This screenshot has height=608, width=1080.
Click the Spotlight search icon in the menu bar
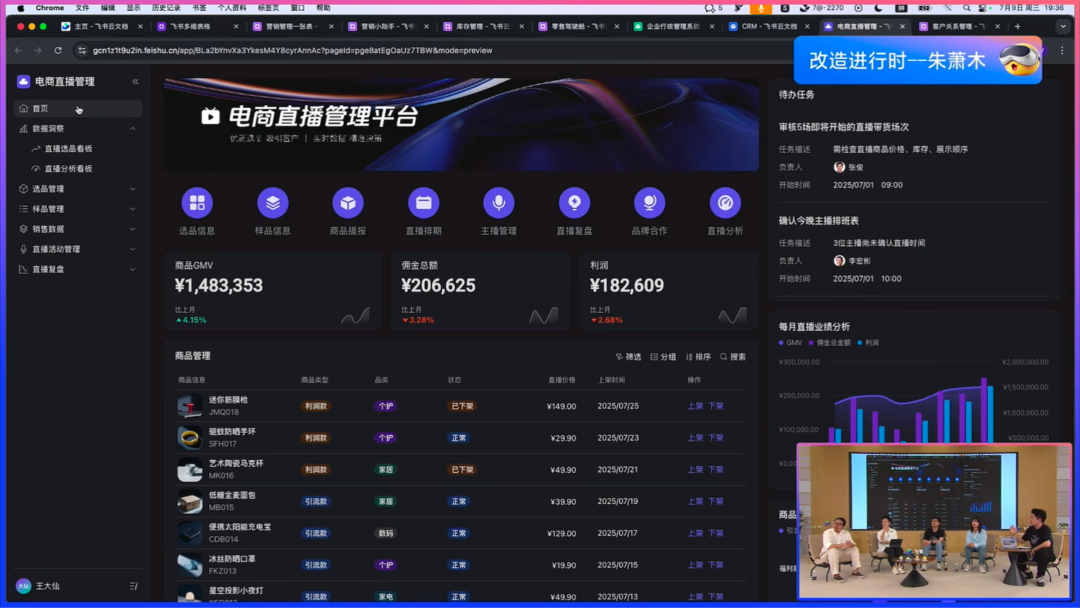966,8
